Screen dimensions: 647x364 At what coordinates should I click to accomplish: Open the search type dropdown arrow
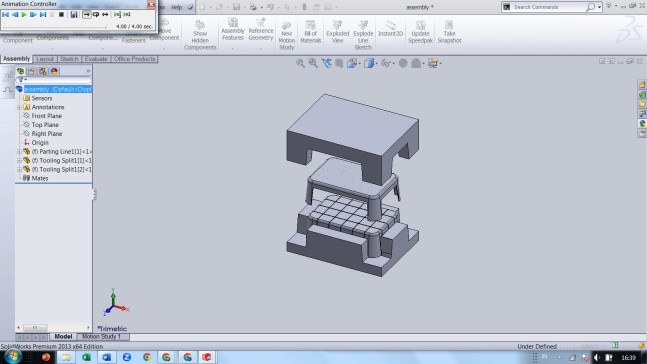(600, 7)
